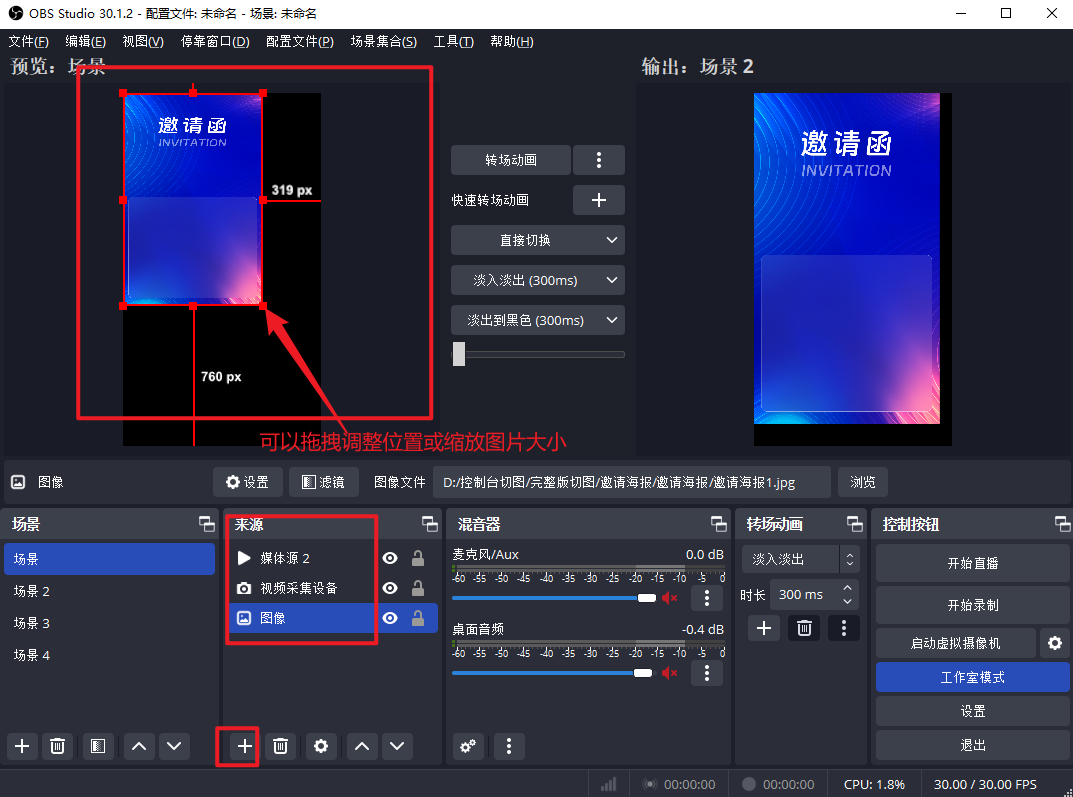This screenshot has height=797, width=1073.
Task: Open advanced audio properties gears icon
Action: click(467, 746)
